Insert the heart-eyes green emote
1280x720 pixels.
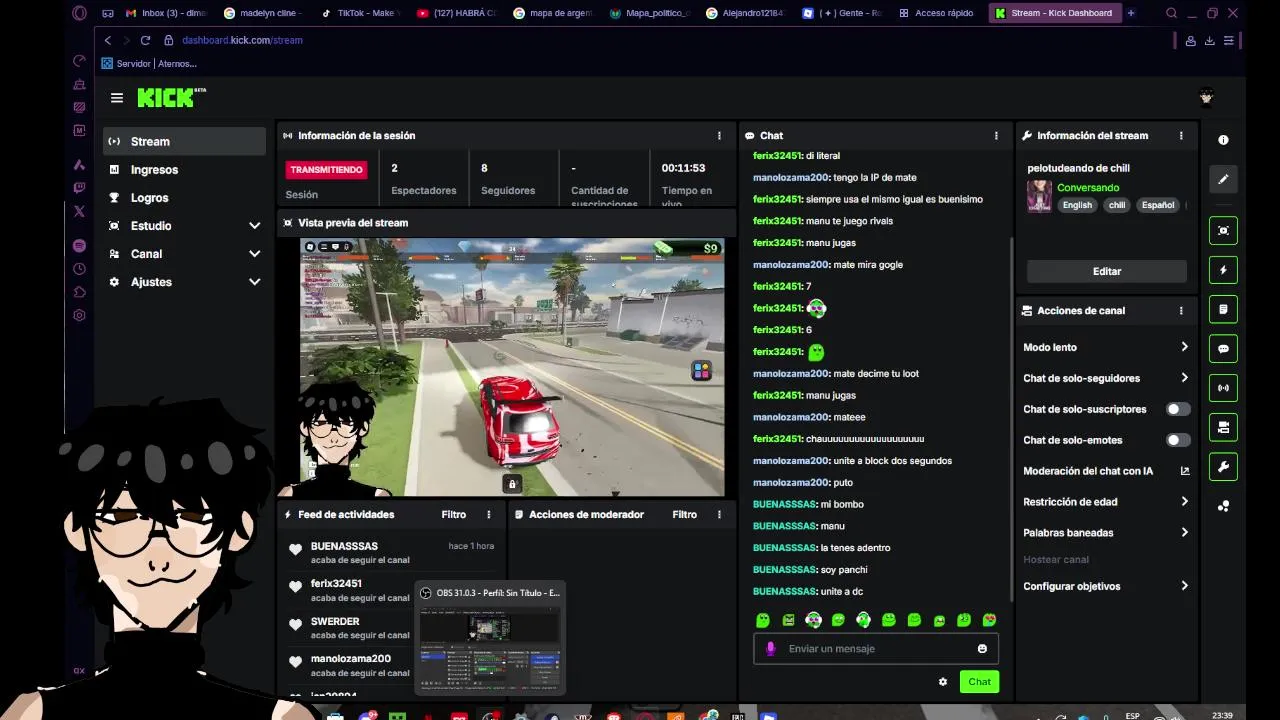pyautogui.click(x=989, y=620)
